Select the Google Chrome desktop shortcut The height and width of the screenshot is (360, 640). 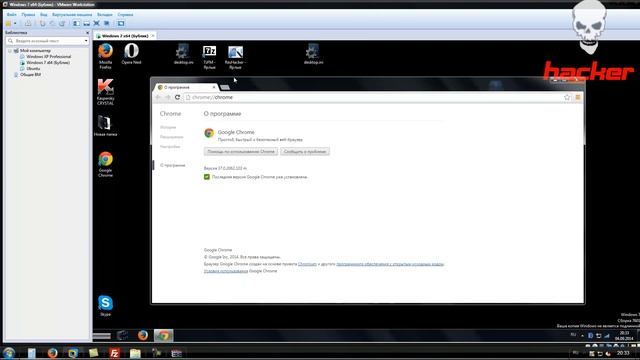[x=105, y=164]
